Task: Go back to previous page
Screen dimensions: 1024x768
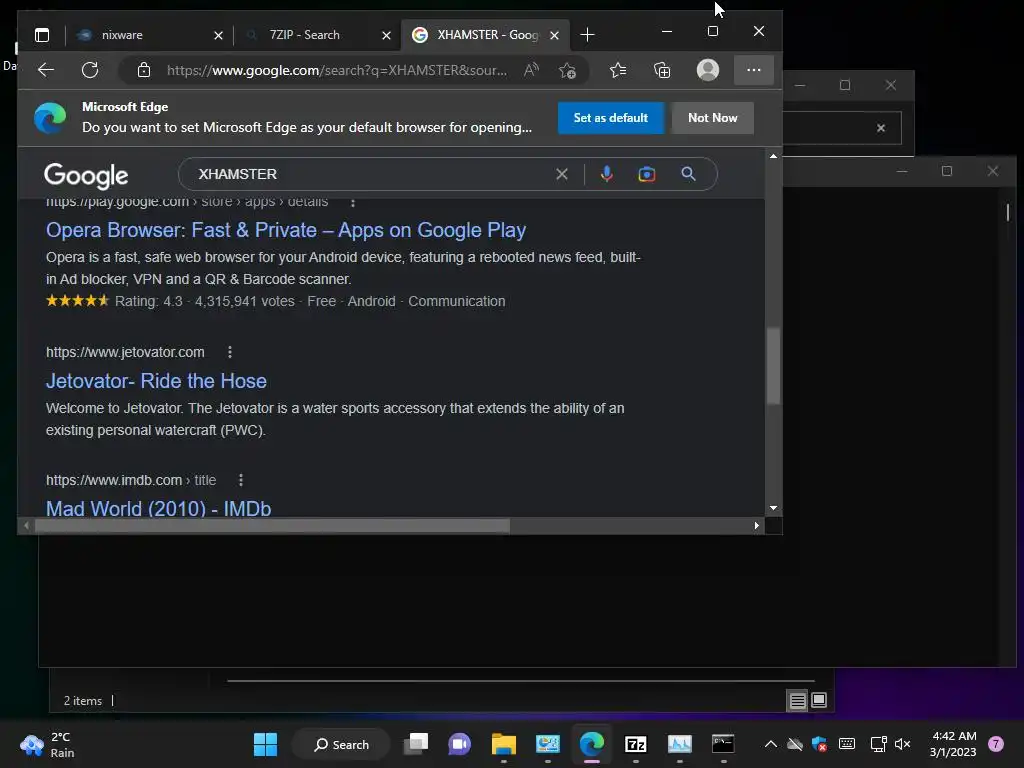Action: [x=46, y=70]
